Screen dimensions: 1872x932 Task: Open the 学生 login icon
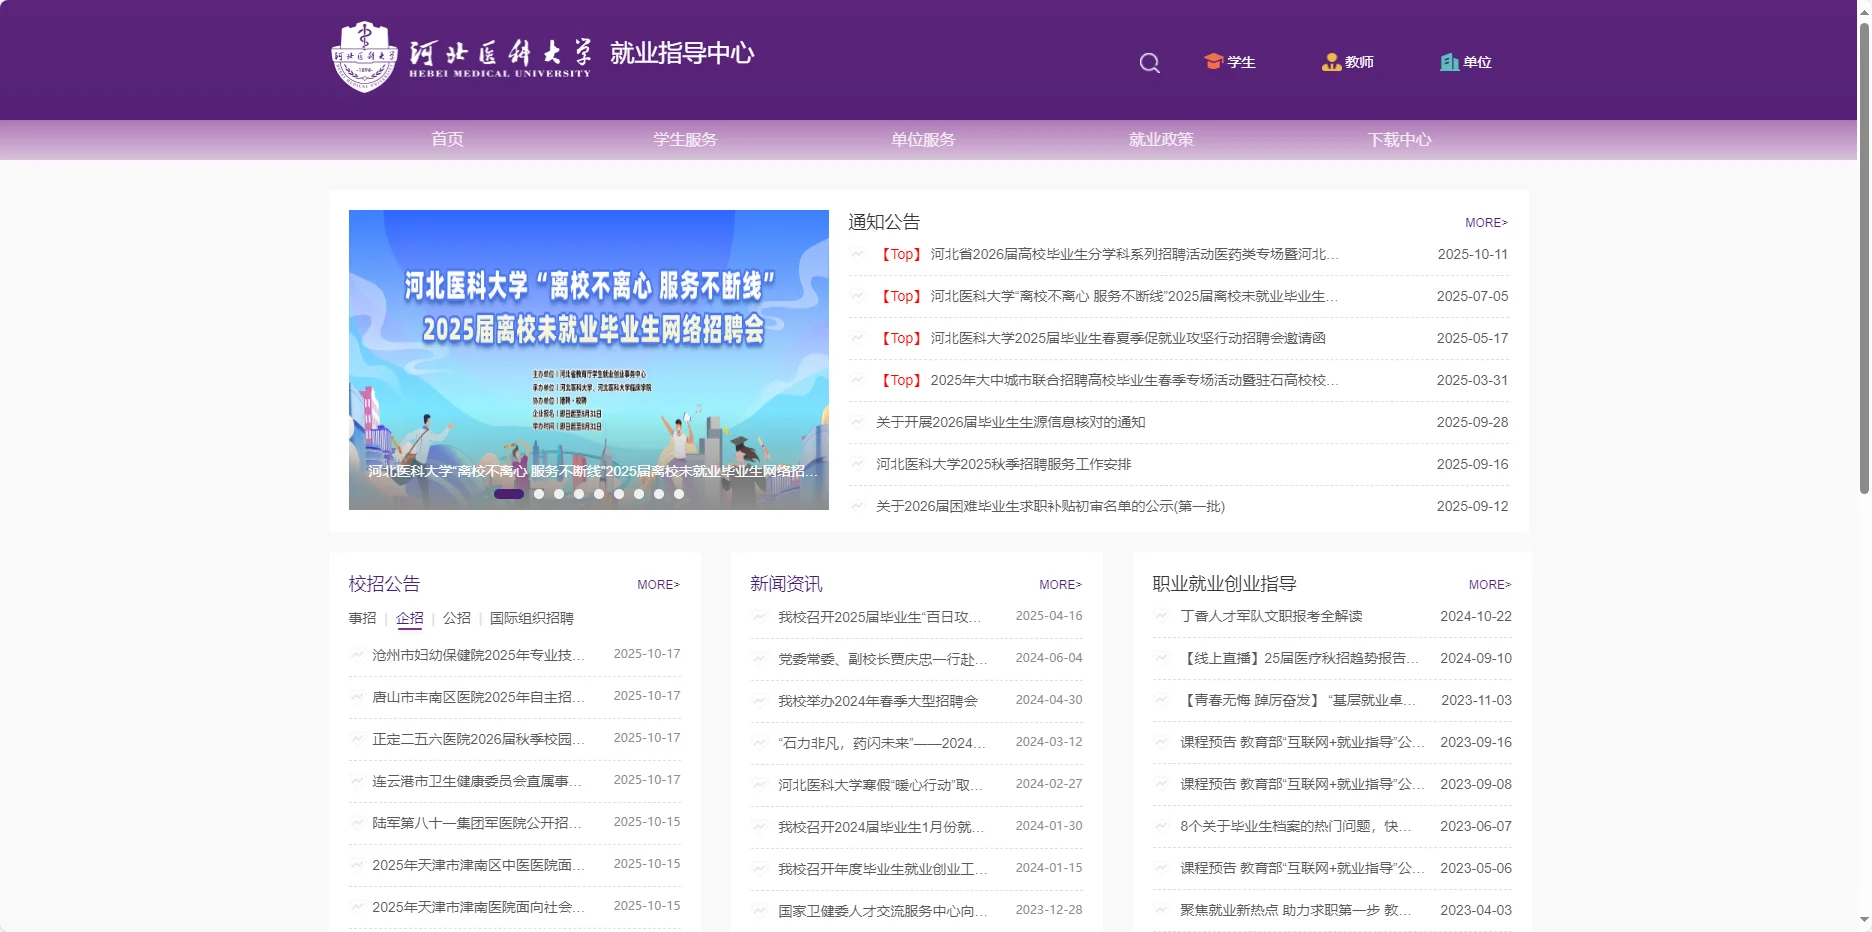click(1230, 62)
